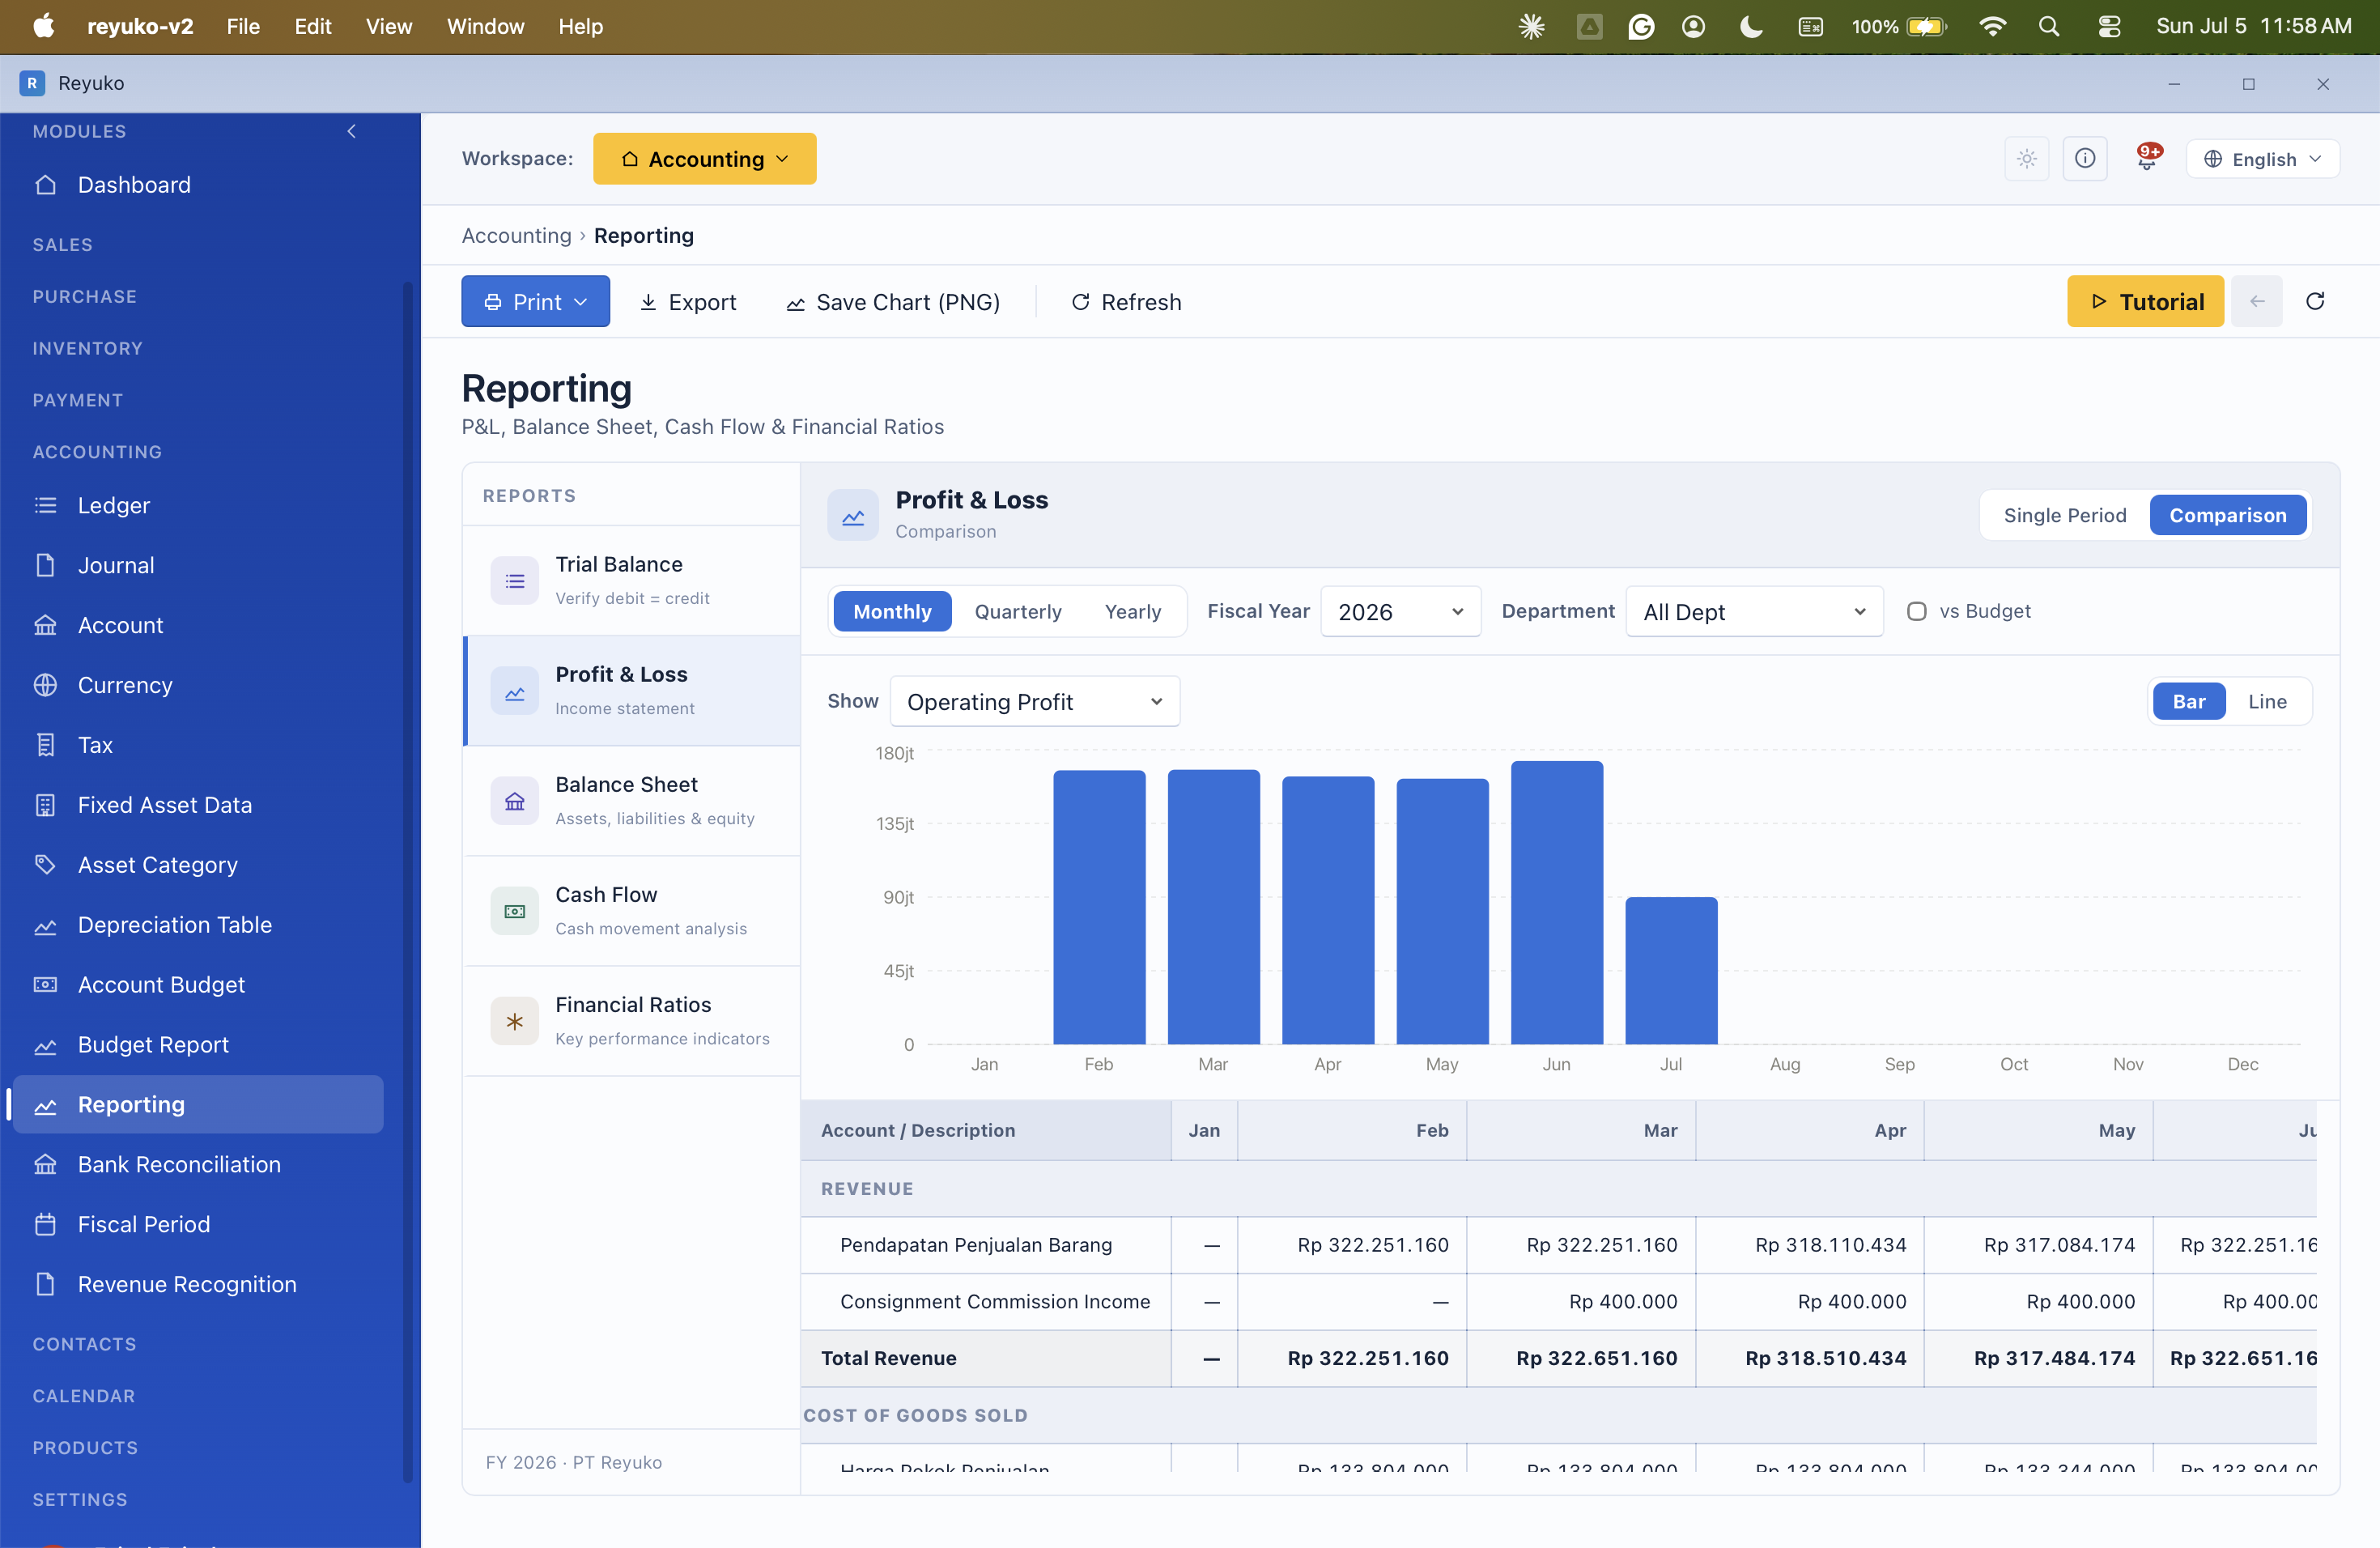Select Yearly period toggle
Viewport: 2380px width, 1548px height.
(1132, 611)
